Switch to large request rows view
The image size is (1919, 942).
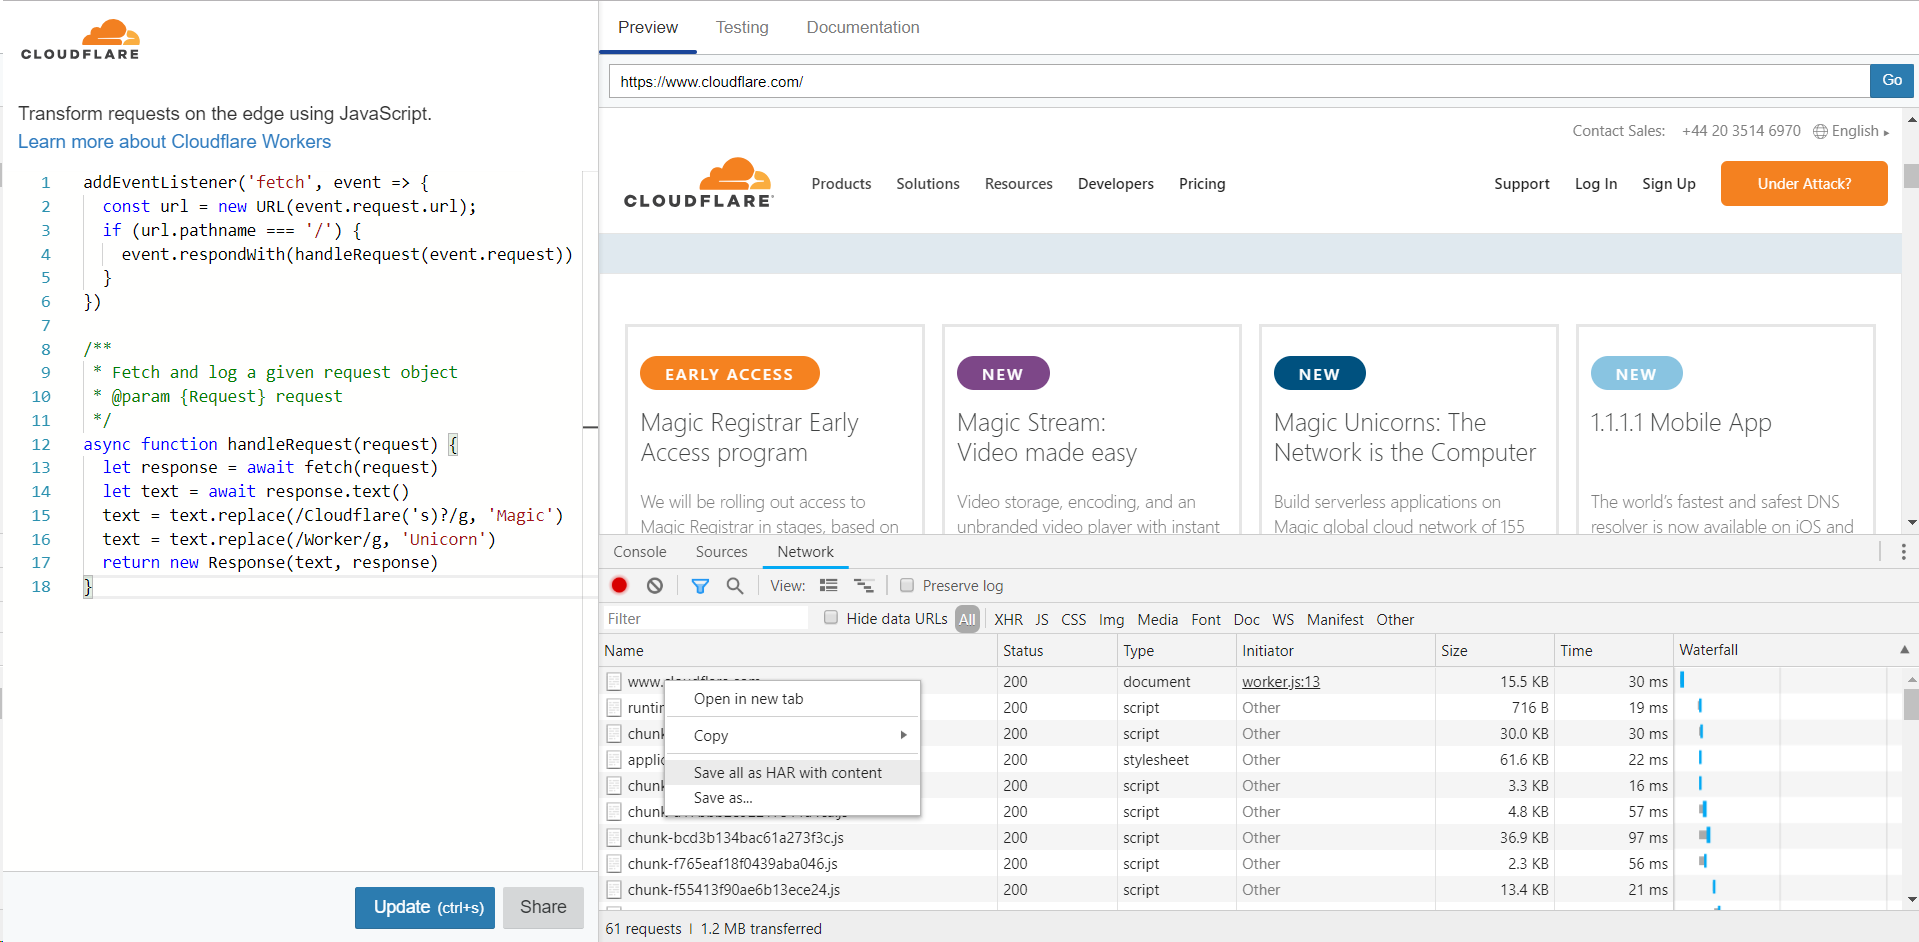[829, 586]
